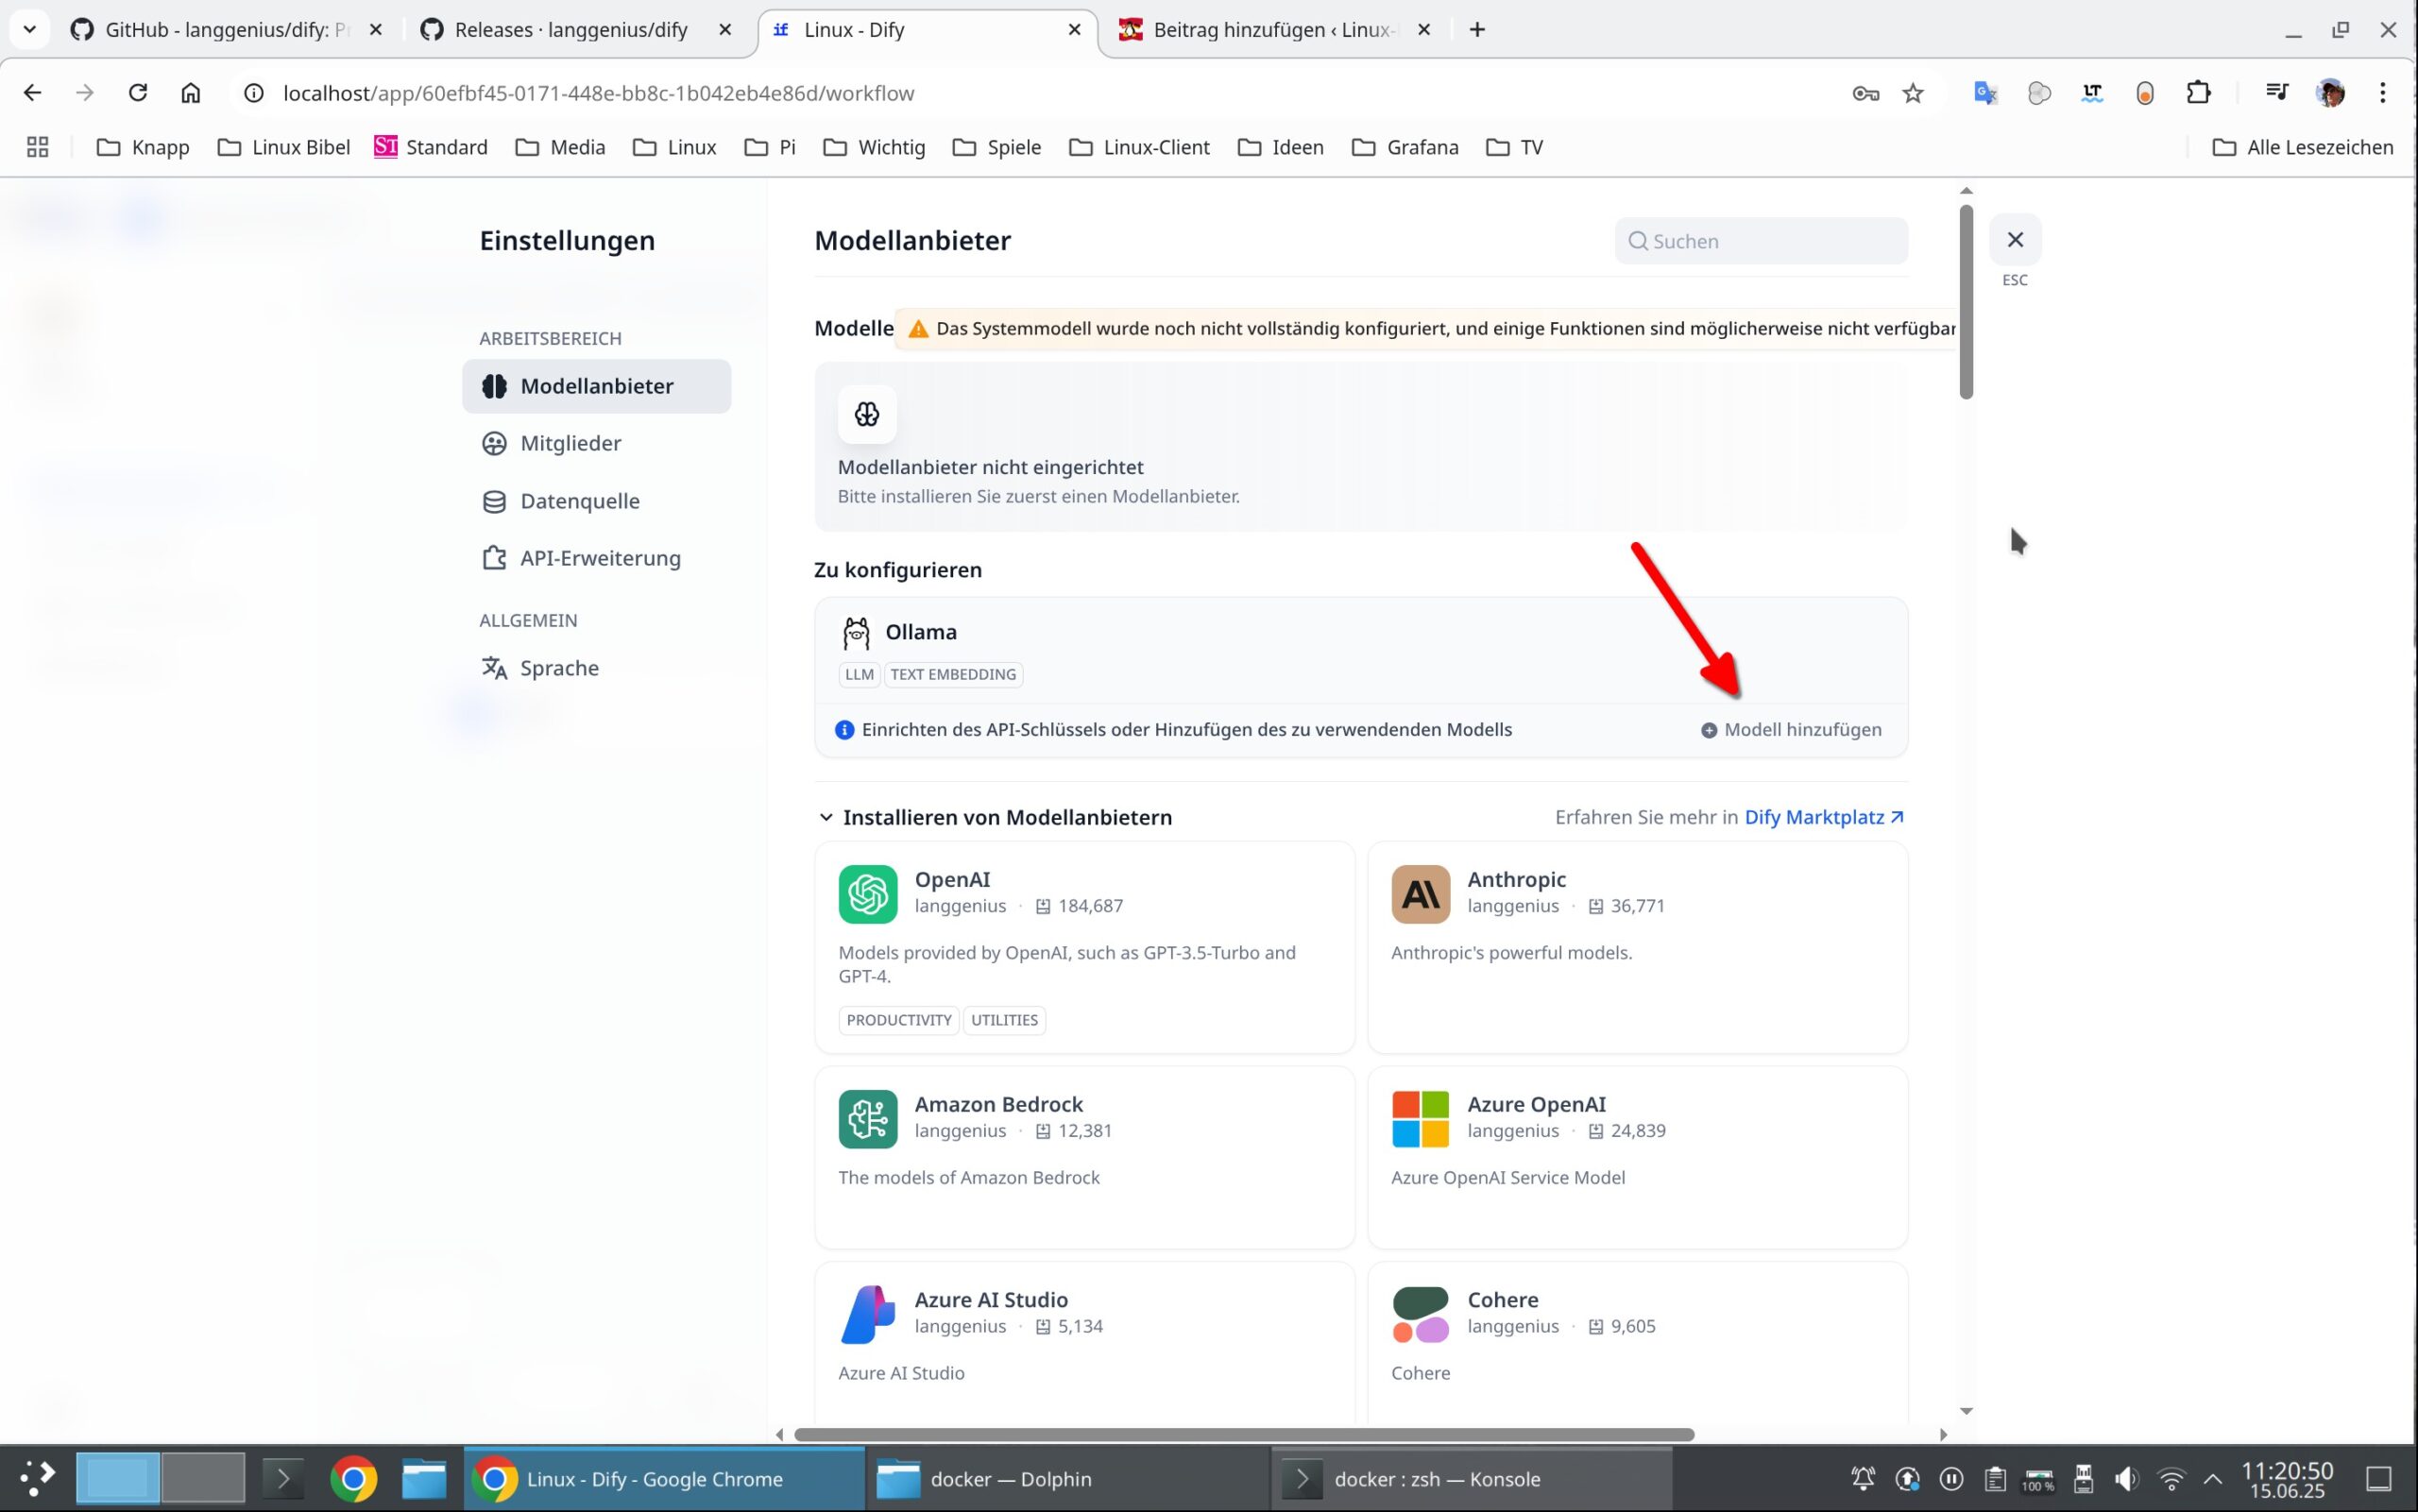Image resolution: width=2418 pixels, height=1512 pixels.
Task: Expand hidden system tray icons arrow
Action: 2212,1478
